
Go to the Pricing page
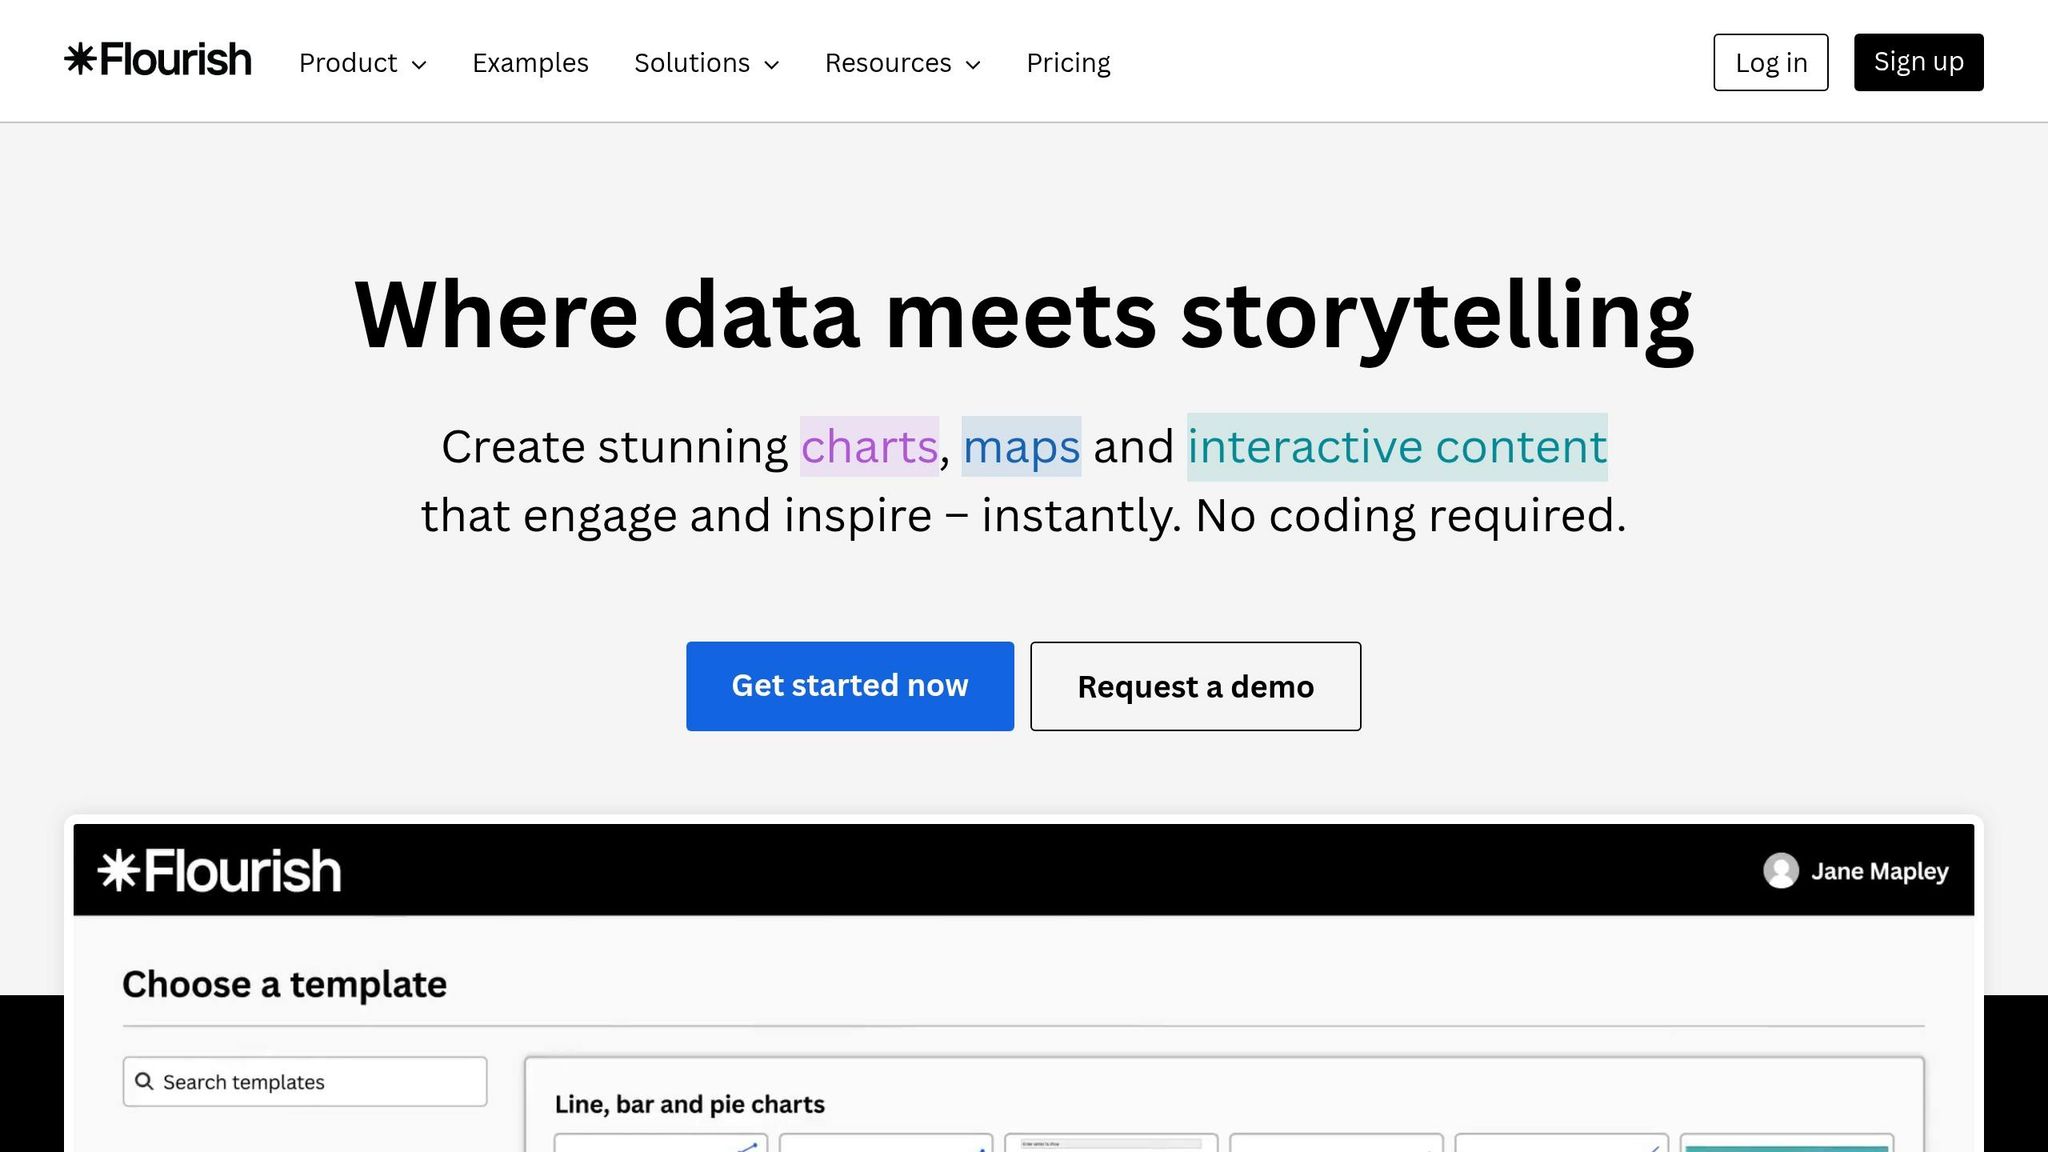(x=1068, y=63)
